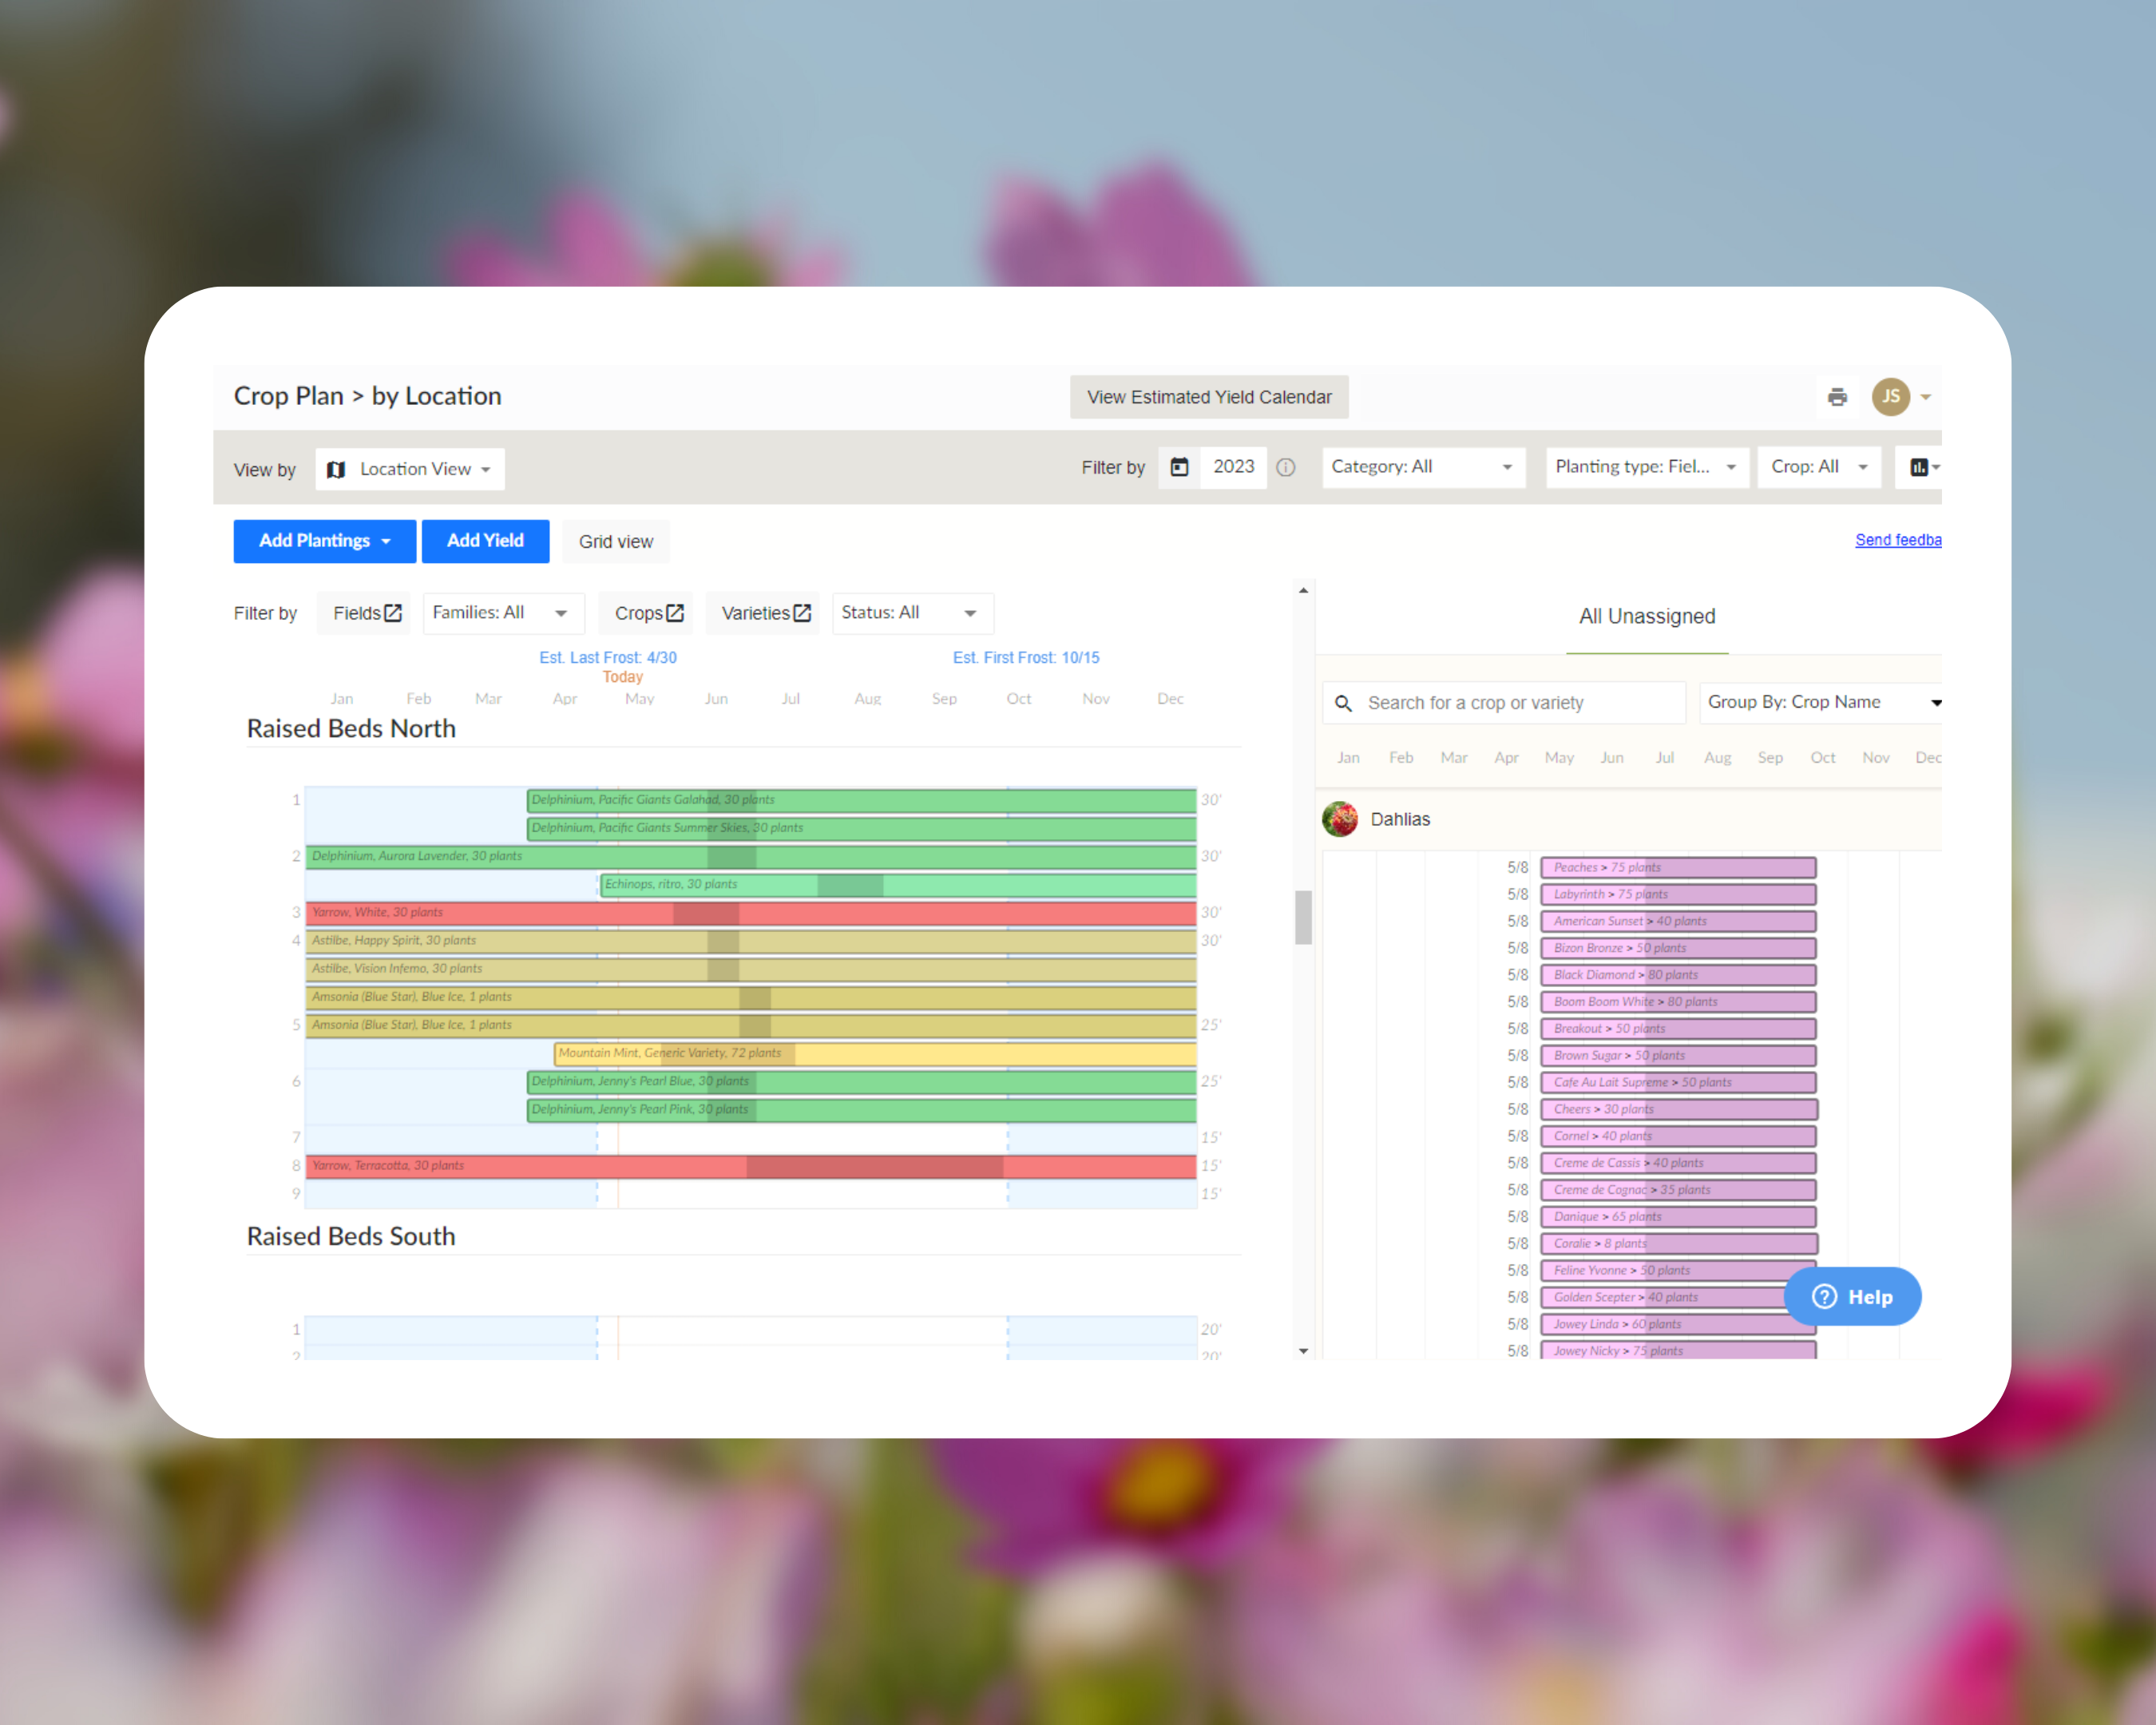Switch to Grid view
2156x1725 pixels.
click(616, 541)
